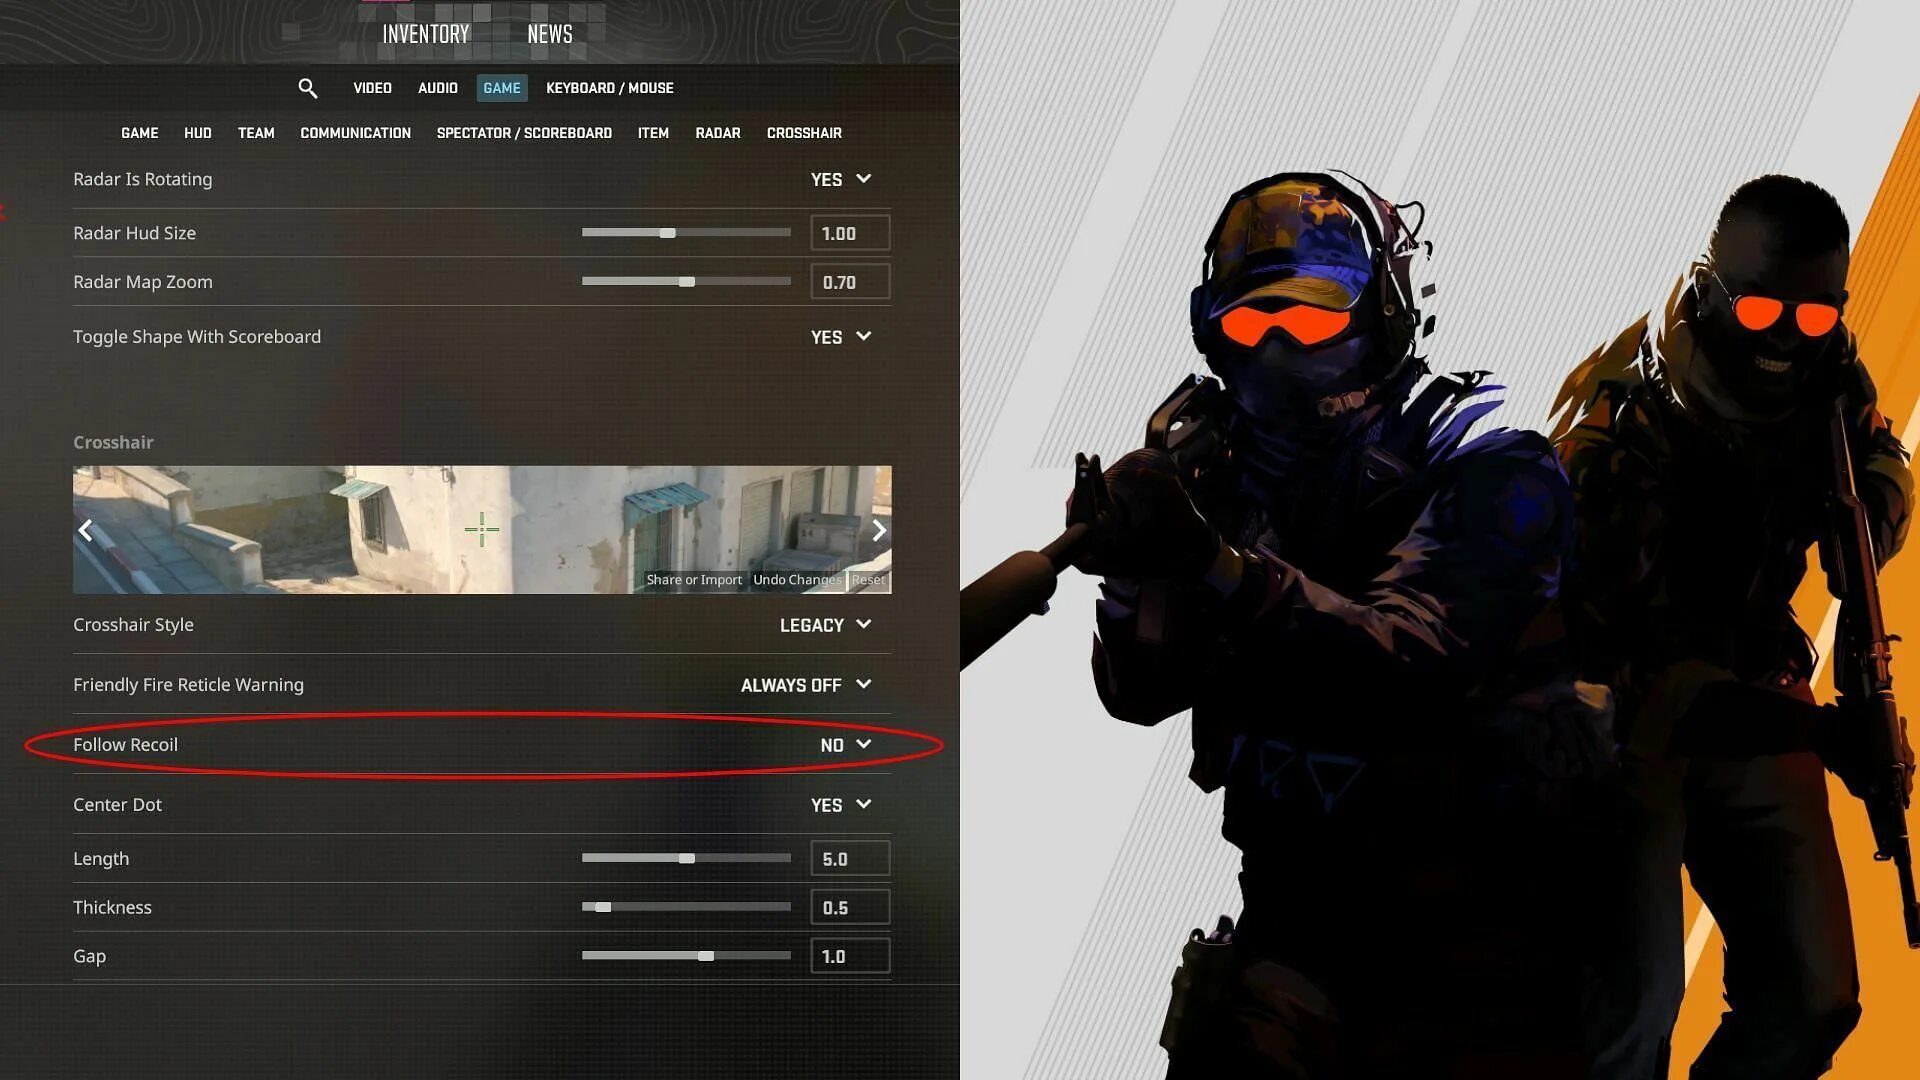Screen dimensions: 1920x1080
Task: Toggle Toggle Shape With Scoreboard YES
Action: tap(840, 335)
